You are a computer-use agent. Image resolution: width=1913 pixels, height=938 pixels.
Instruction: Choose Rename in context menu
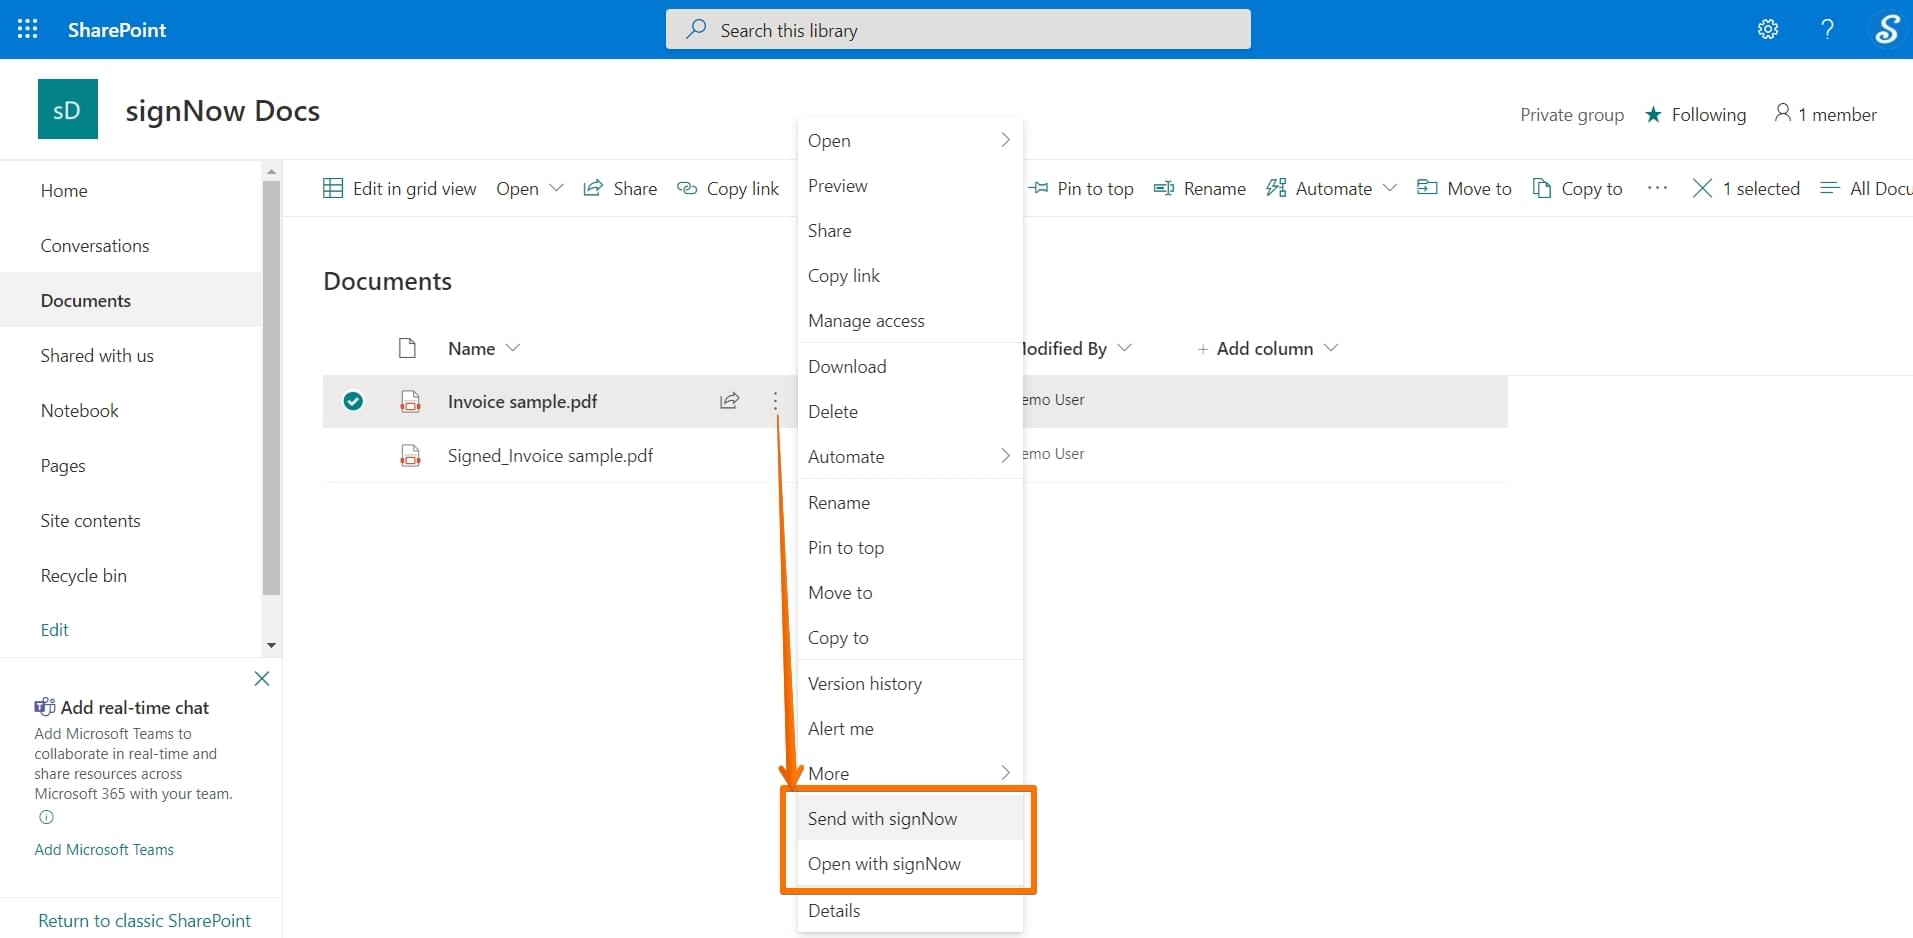tap(910, 502)
